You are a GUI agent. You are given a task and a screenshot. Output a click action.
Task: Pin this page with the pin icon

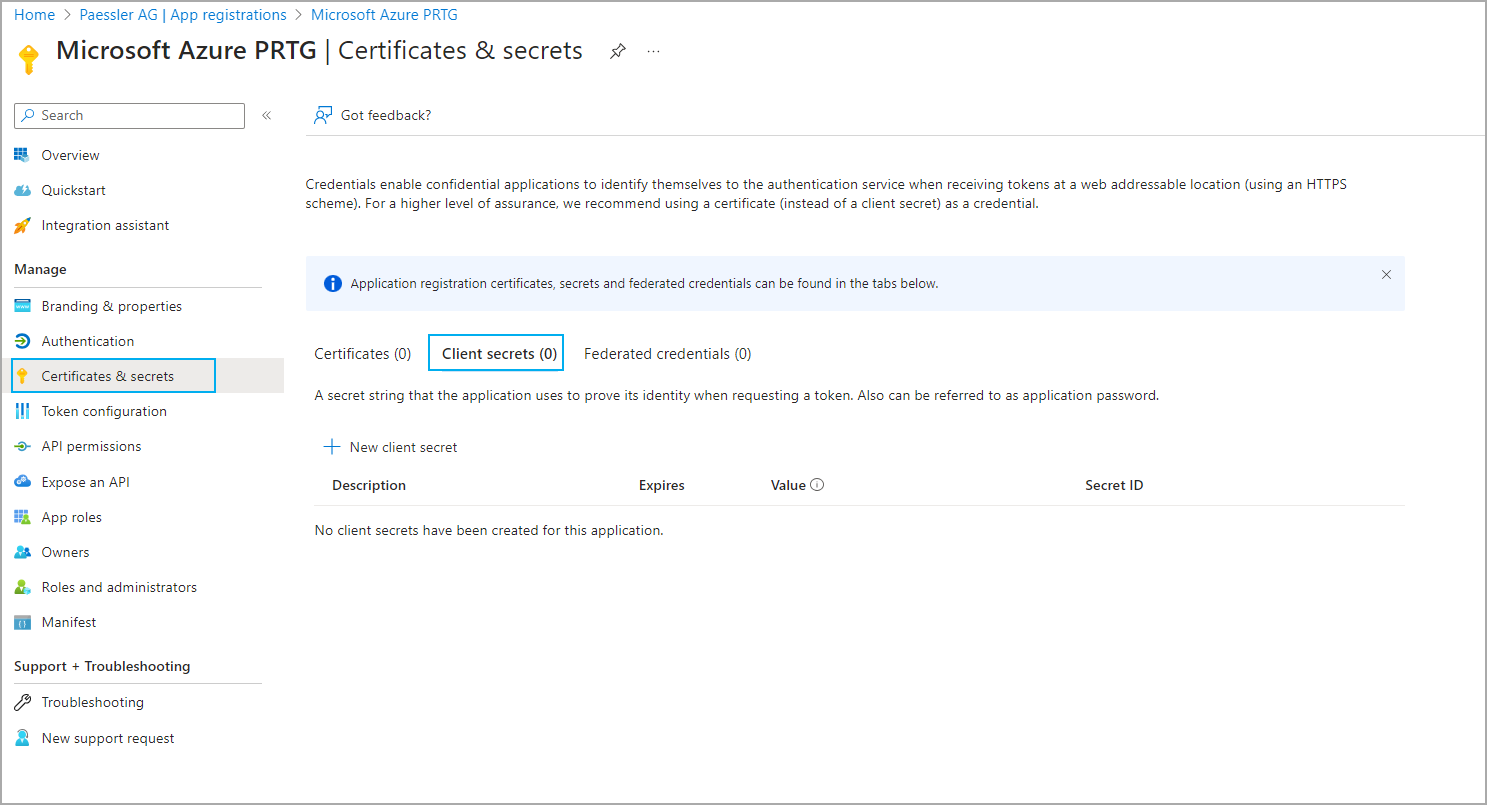click(618, 51)
